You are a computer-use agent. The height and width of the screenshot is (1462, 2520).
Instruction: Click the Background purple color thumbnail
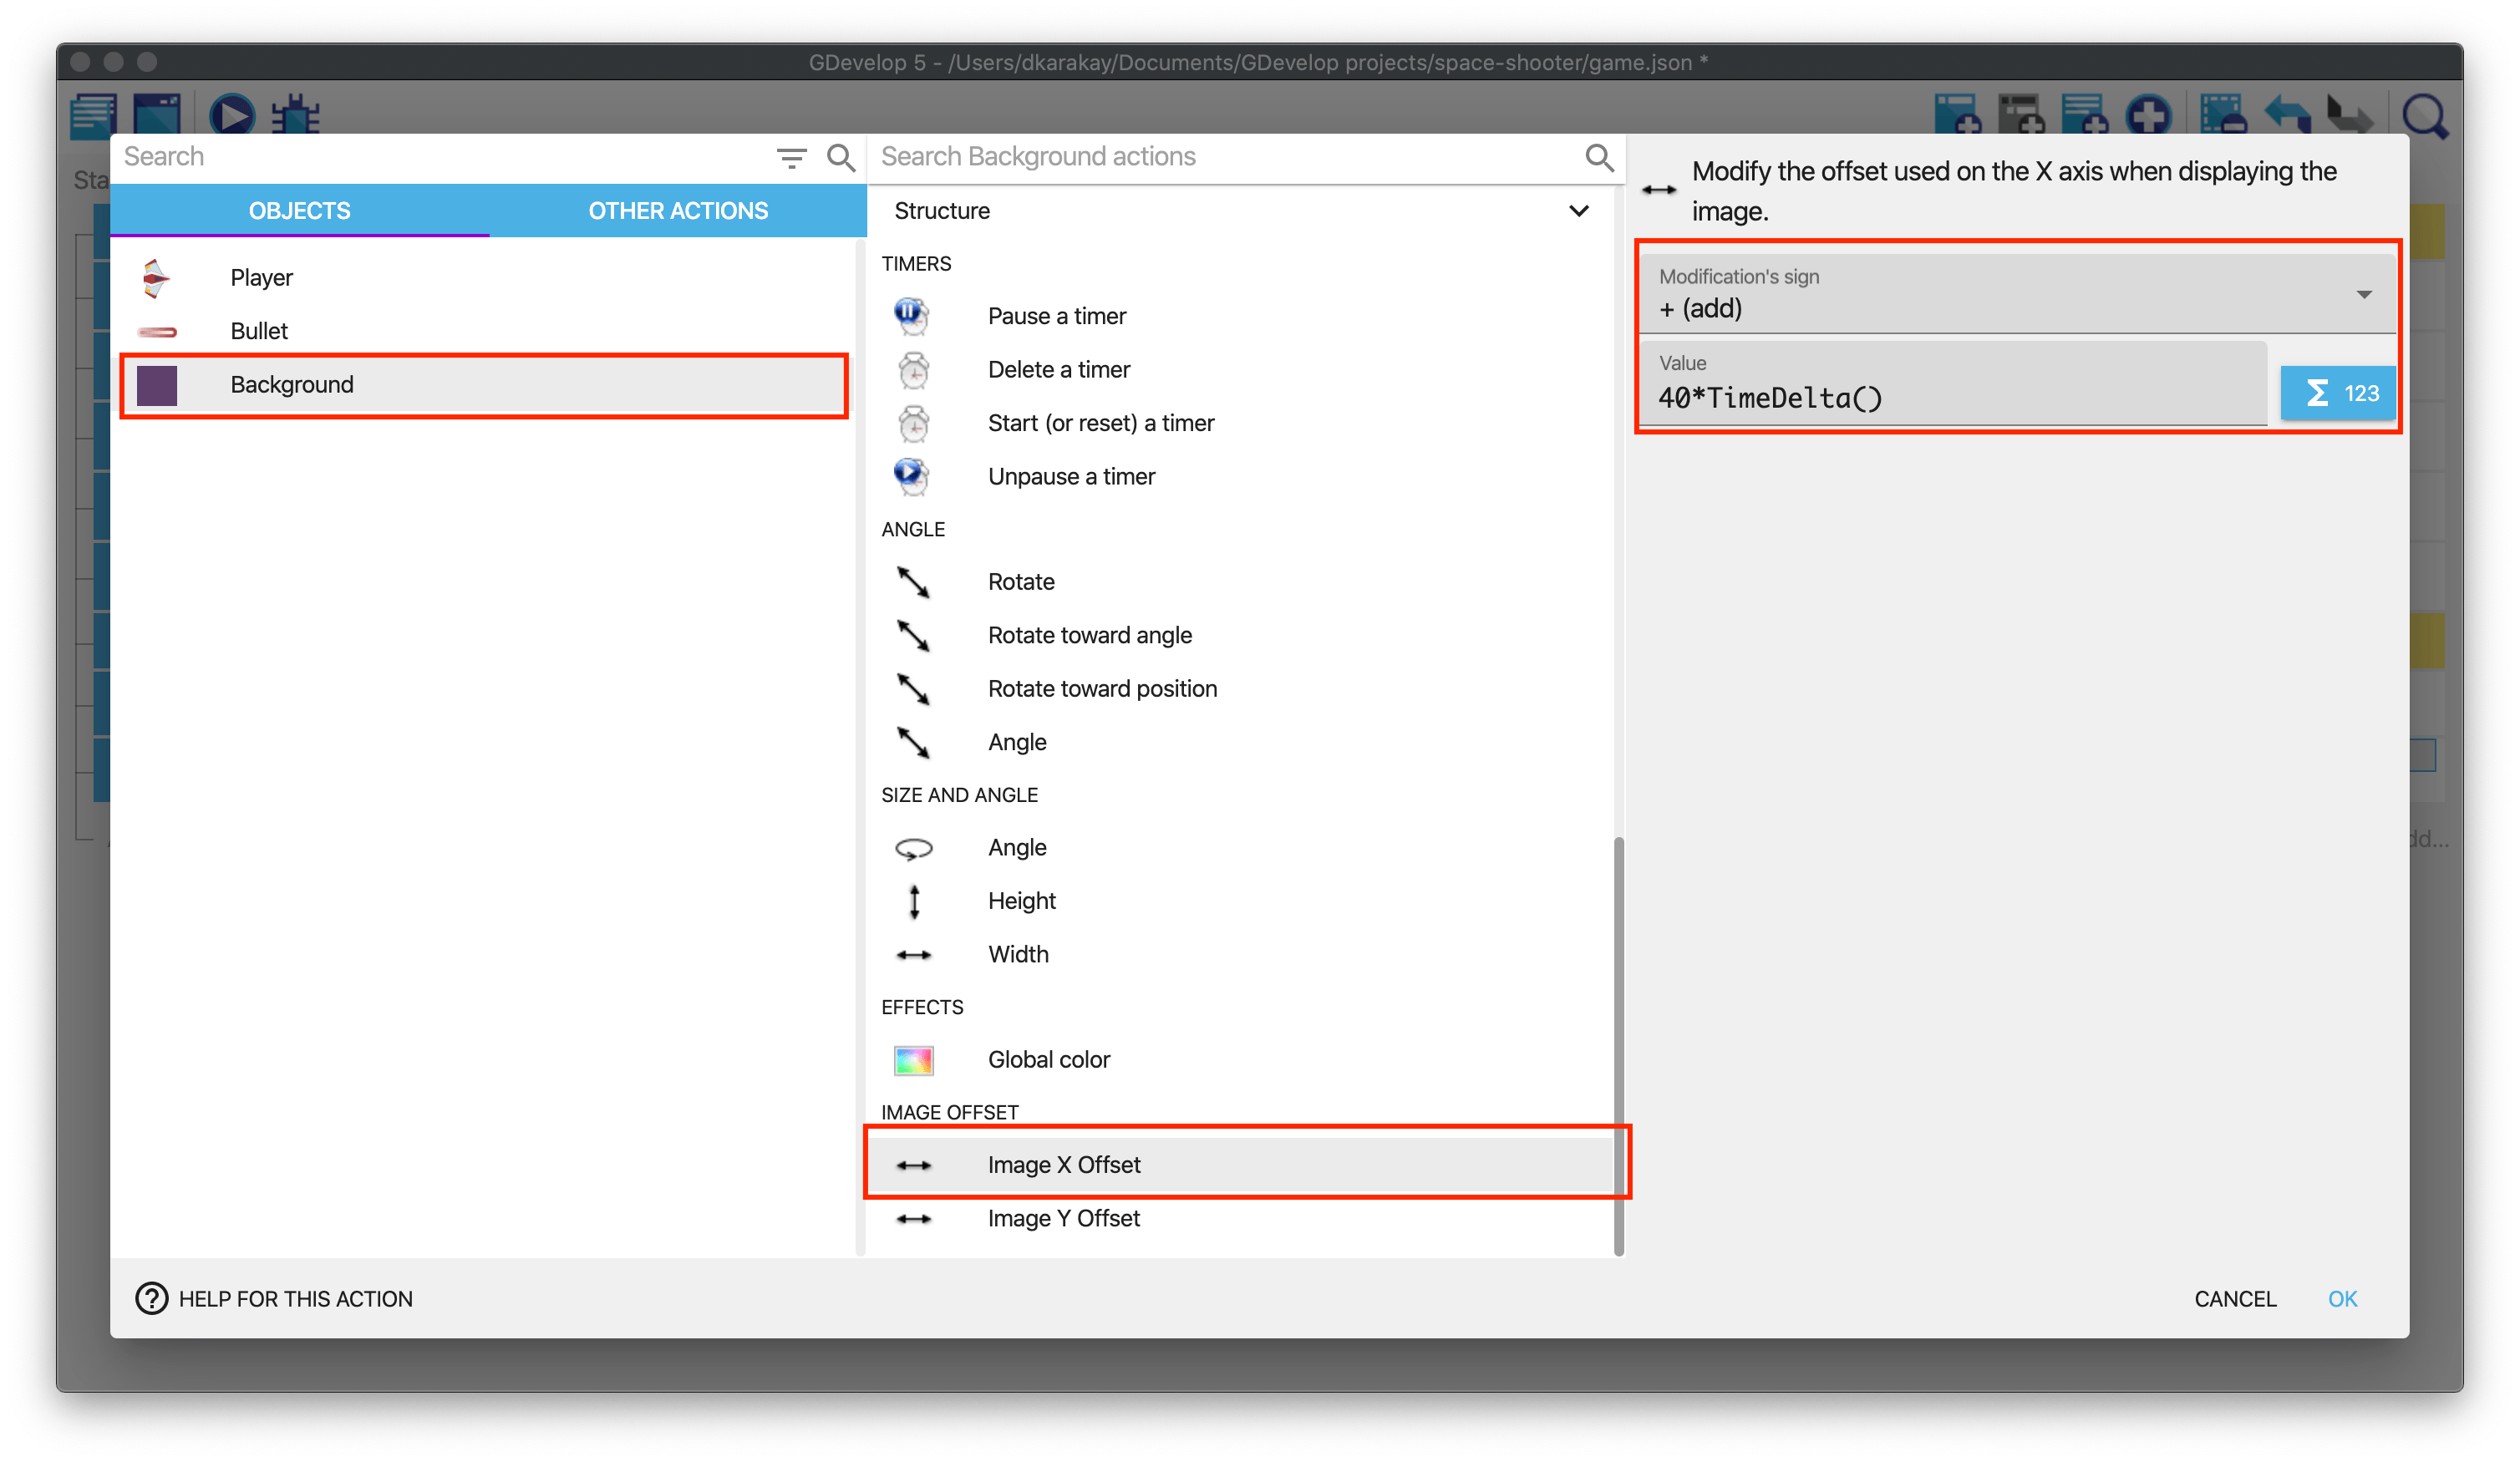157,385
